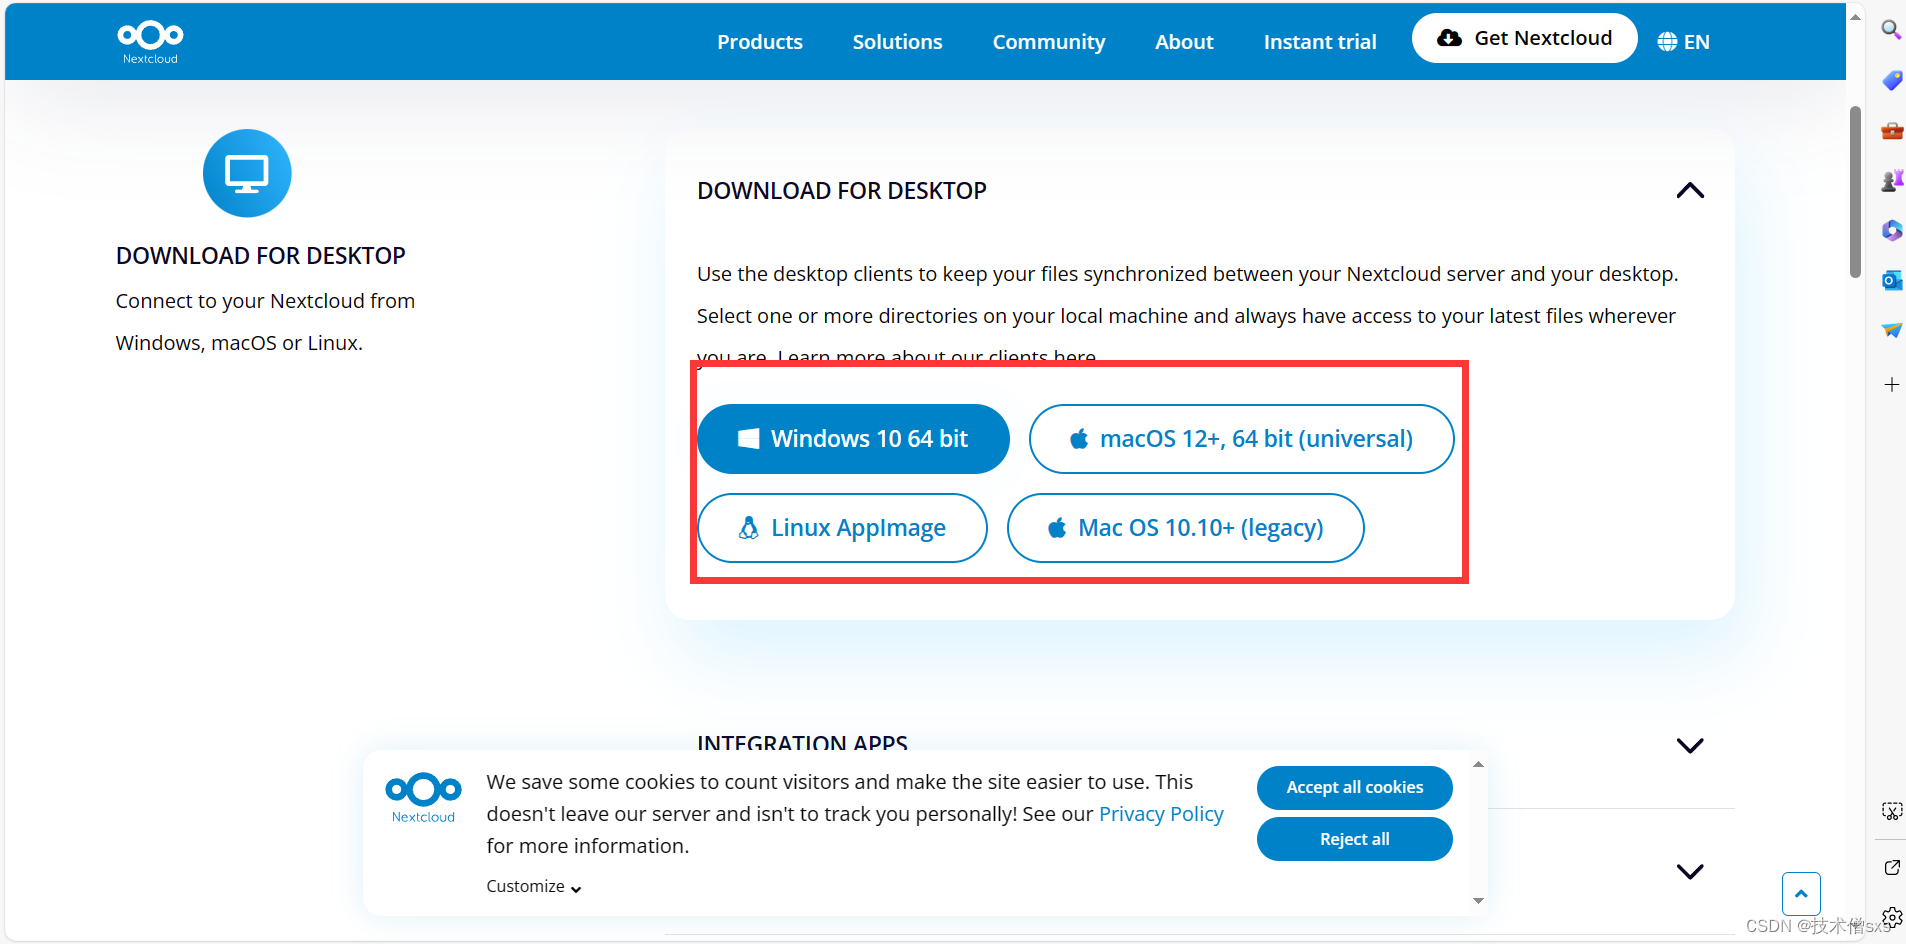
Task: Click the plus icon to customize sidebar
Action: coord(1891,384)
